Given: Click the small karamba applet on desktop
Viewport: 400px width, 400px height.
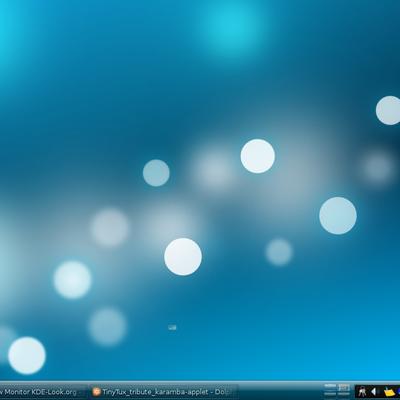Looking at the screenshot, I should click(x=172, y=328).
